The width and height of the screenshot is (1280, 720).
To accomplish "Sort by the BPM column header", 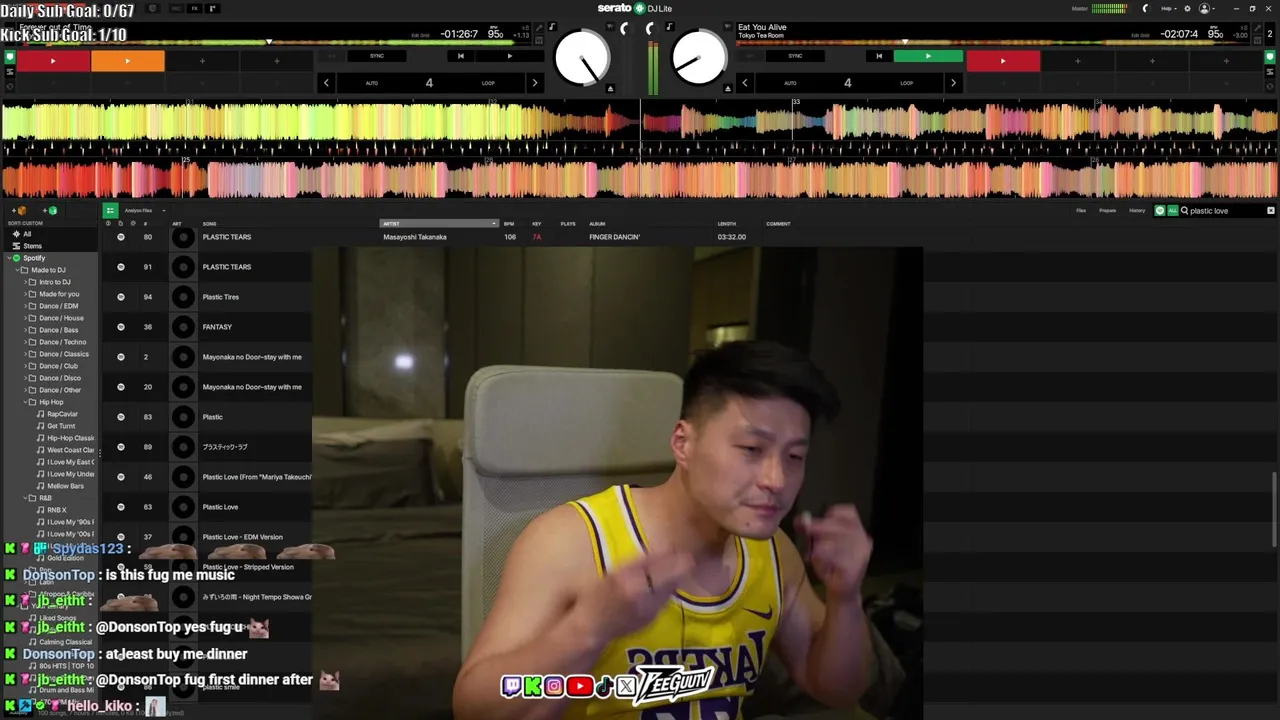I will [x=509, y=224].
